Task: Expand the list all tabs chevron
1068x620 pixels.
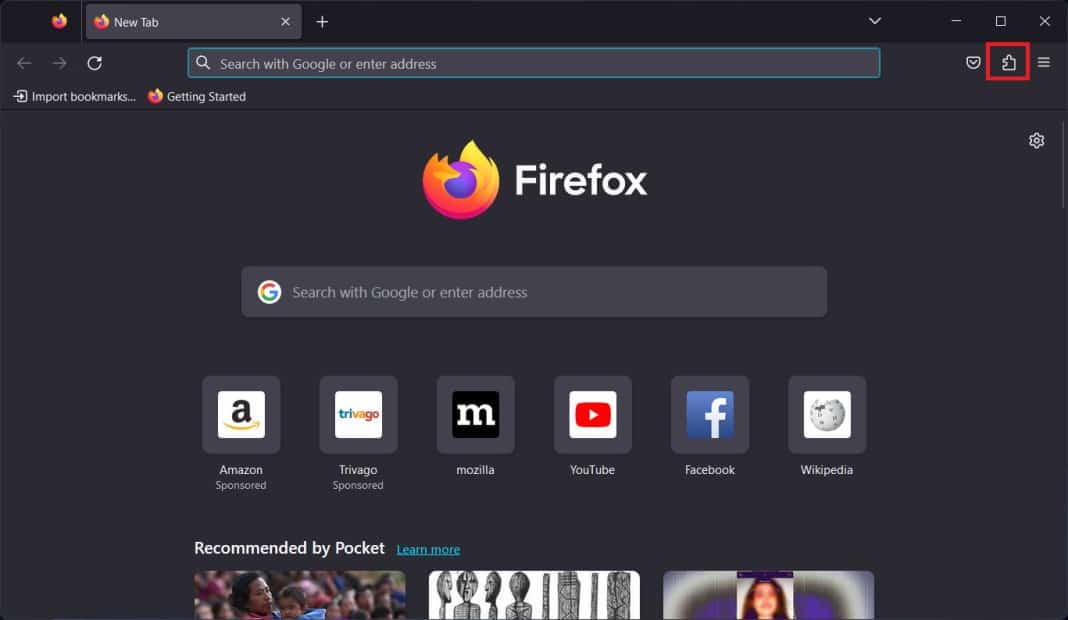Action: (875, 21)
